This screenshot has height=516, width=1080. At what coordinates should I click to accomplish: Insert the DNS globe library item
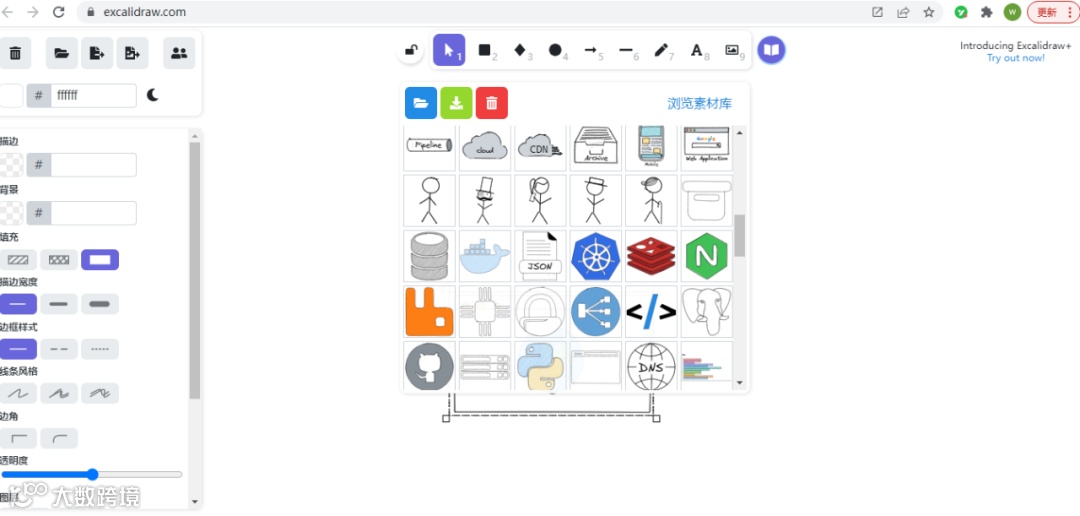pyautogui.click(x=651, y=366)
